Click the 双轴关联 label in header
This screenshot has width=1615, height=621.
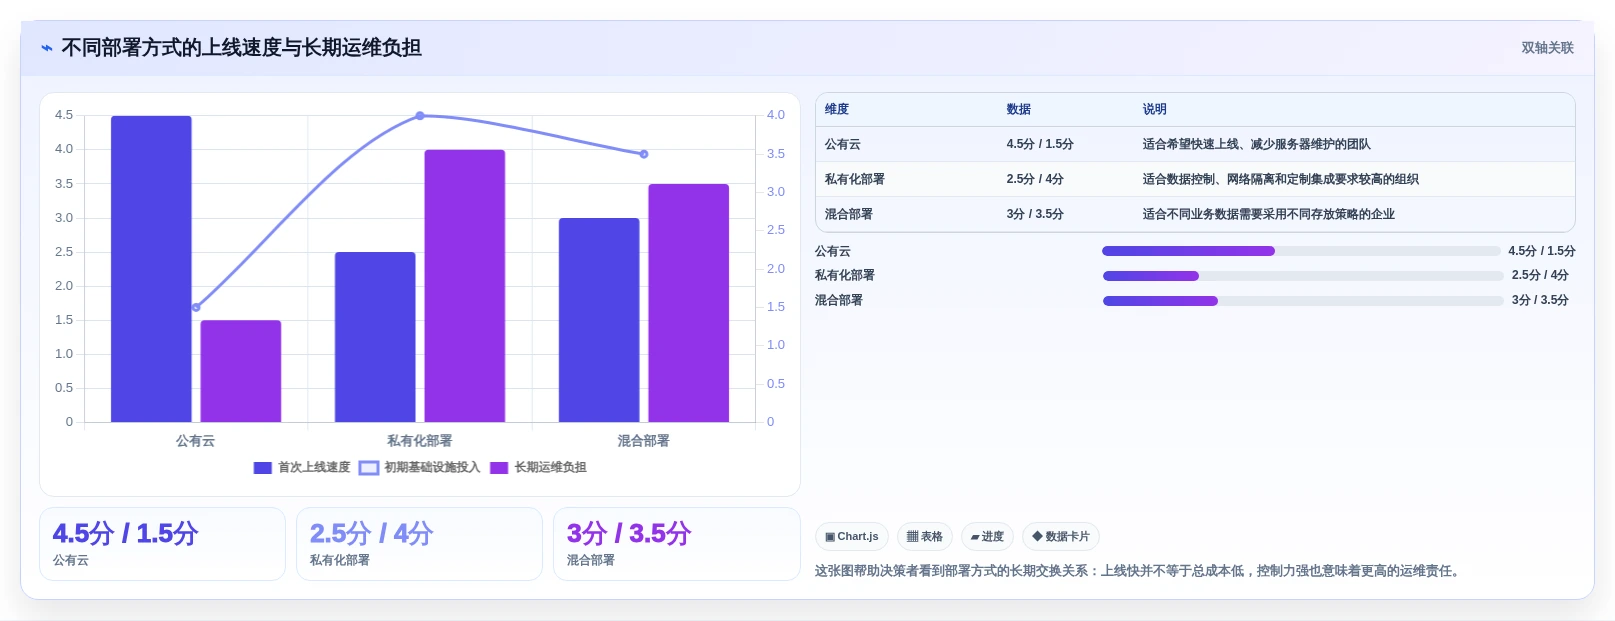pyautogui.click(x=1547, y=48)
